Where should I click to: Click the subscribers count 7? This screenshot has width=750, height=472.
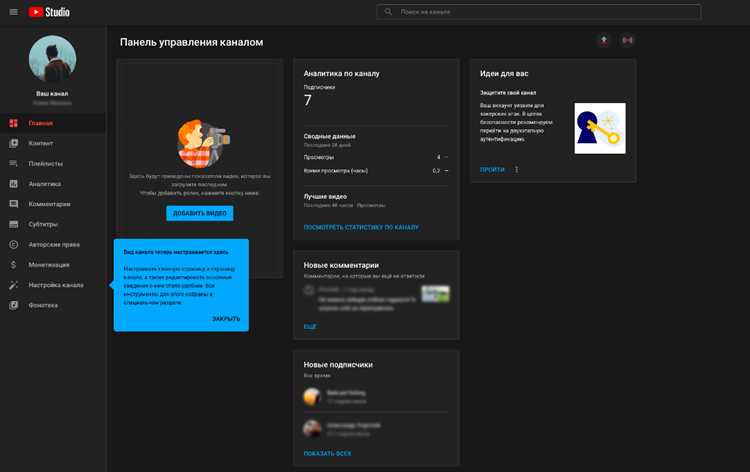pyautogui.click(x=308, y=100)
